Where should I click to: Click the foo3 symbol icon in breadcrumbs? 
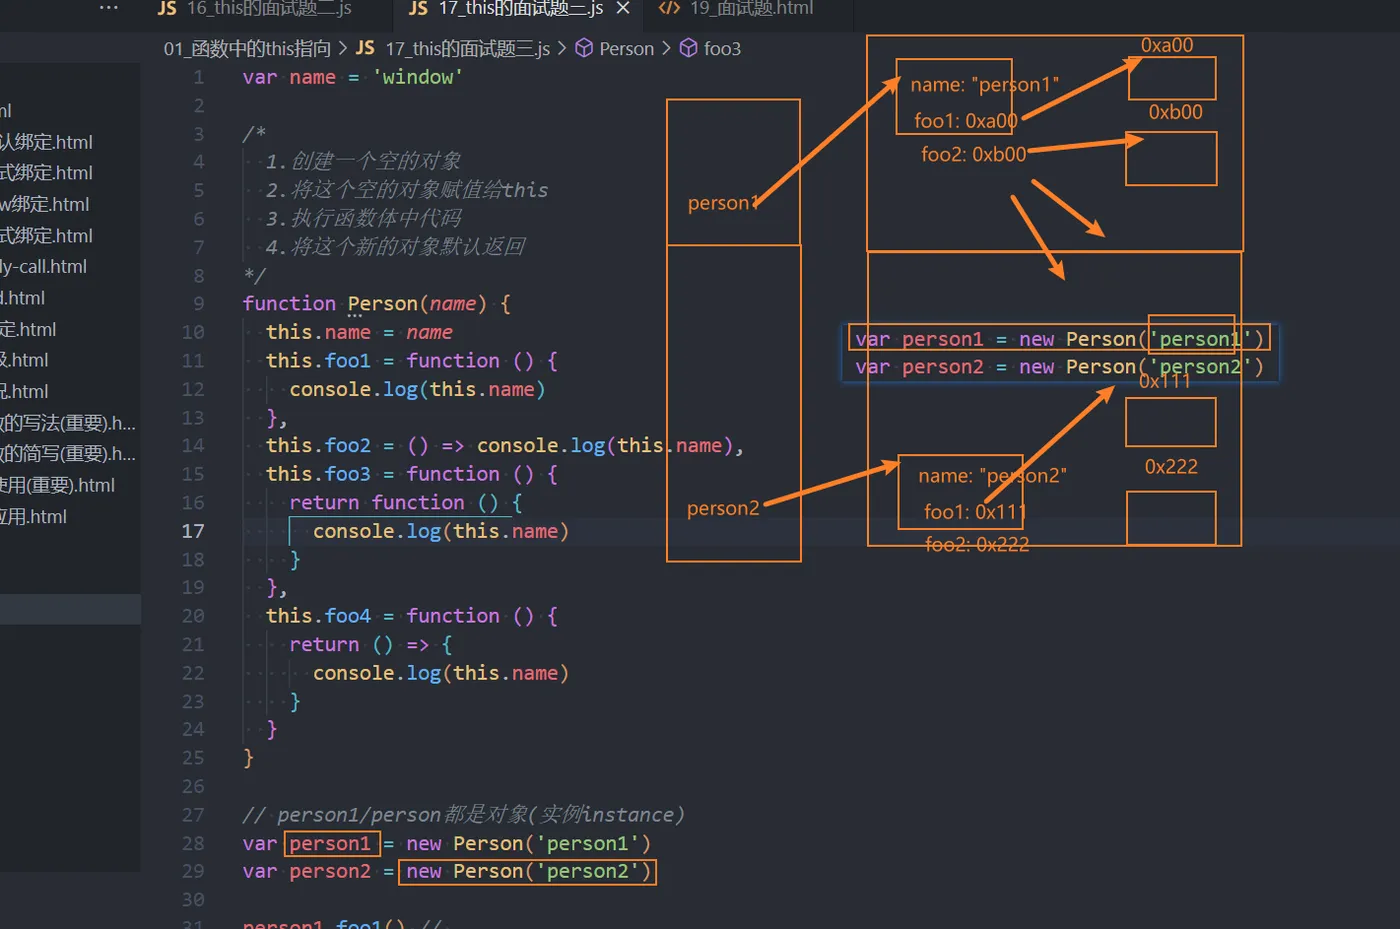689,48
